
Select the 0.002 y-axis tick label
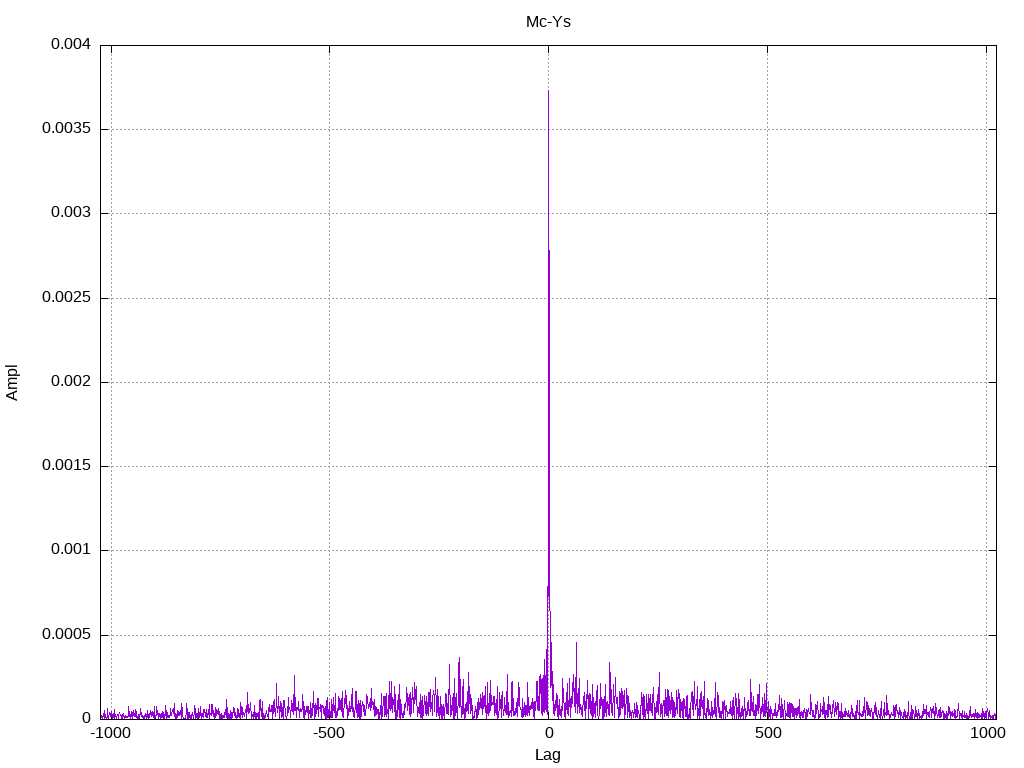pyautogui.click(x=71, y=382)
